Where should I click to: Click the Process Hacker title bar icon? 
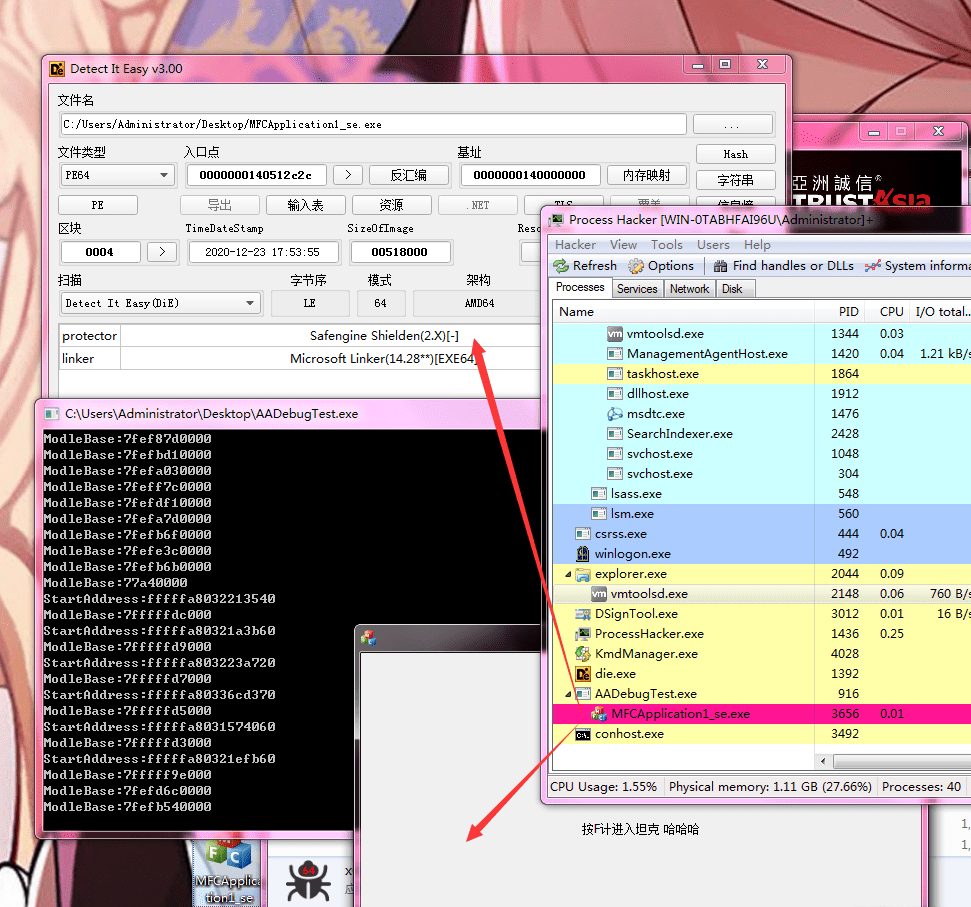[x=557, y=220]
